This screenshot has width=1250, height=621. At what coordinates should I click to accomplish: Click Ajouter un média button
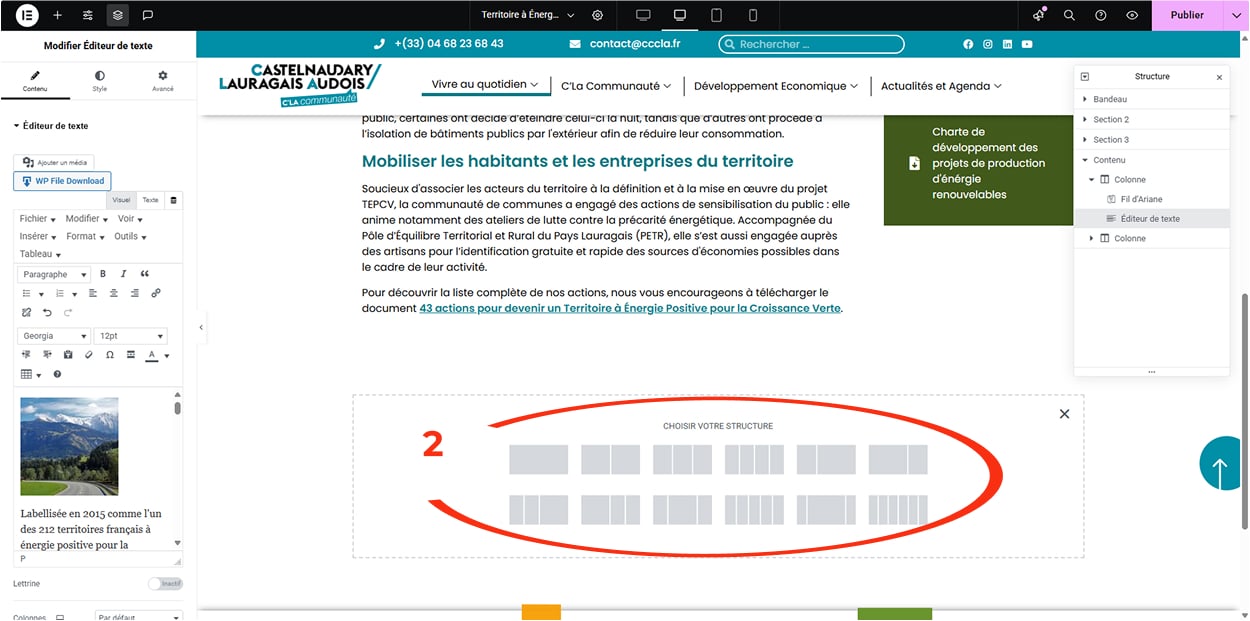point(56,162)
